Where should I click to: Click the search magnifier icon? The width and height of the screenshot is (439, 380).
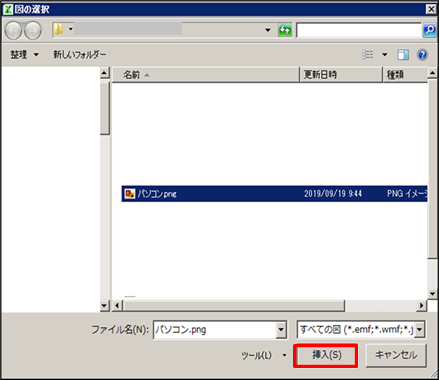[429, 30]
